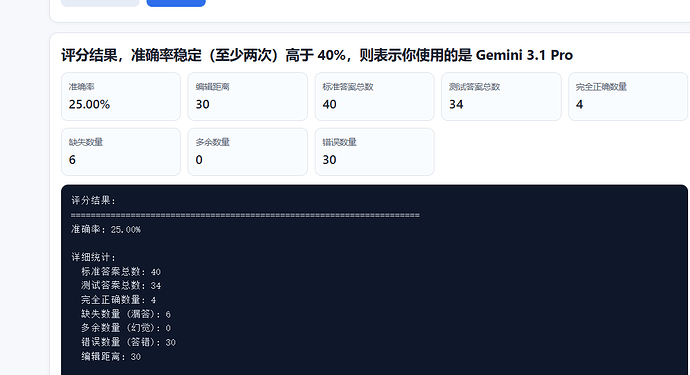Click 标准答案总数: 40 line in console

[x=121, y=272]
